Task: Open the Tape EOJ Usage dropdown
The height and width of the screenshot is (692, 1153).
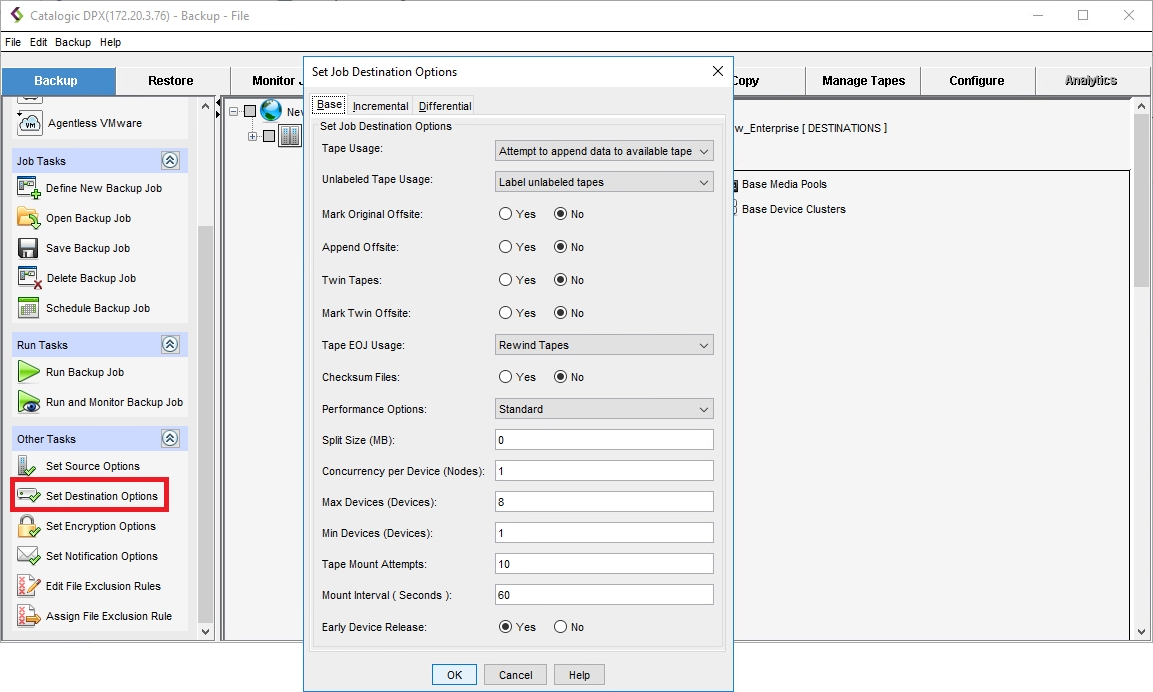Action: 604,345
